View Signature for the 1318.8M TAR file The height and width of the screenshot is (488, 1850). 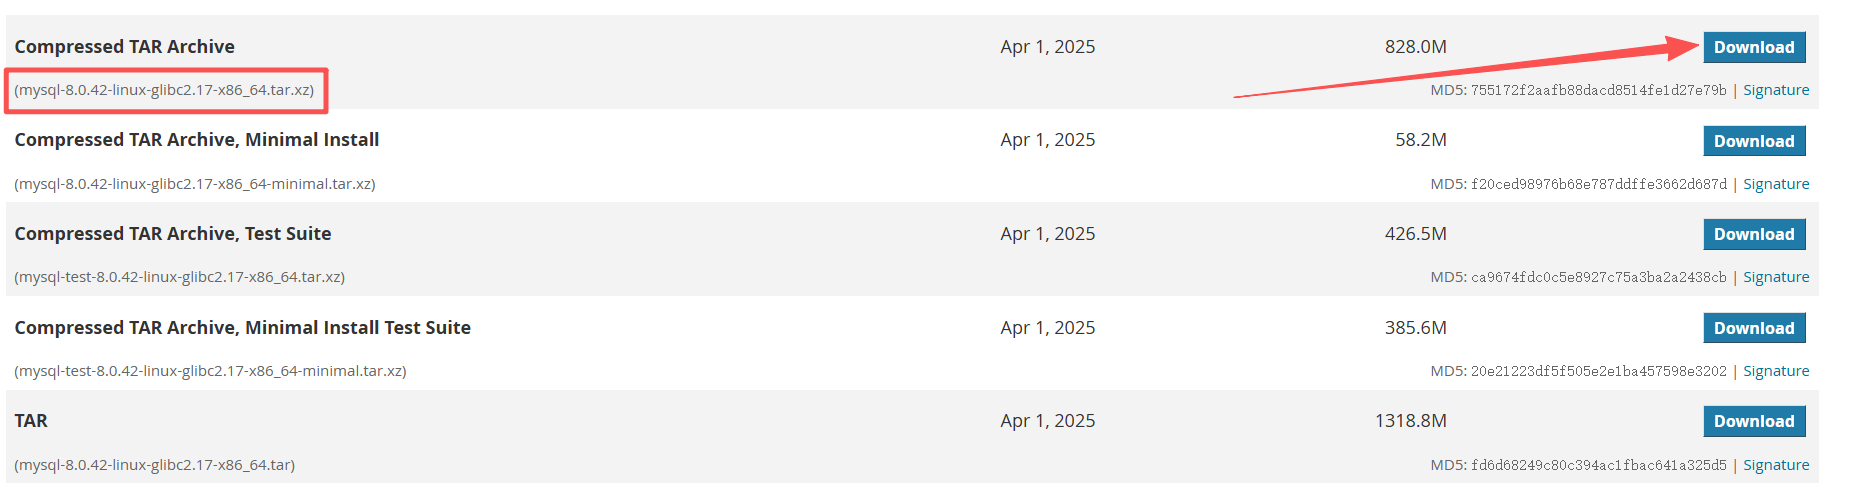(x=1776, y=465)
